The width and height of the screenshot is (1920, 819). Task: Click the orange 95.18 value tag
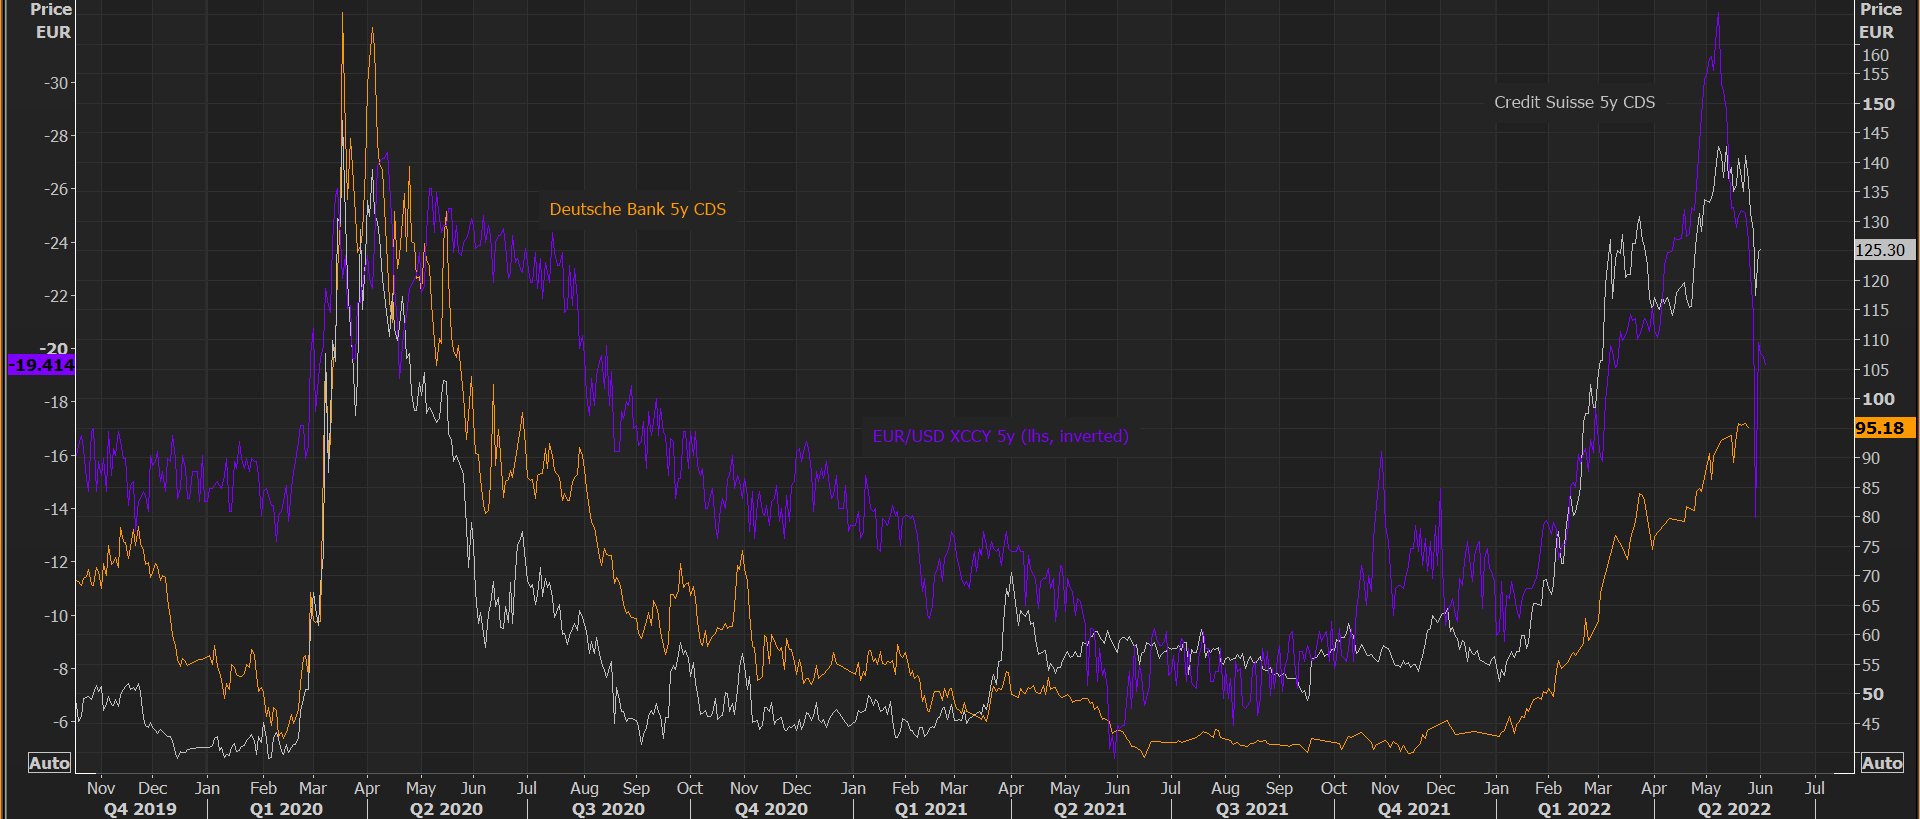pos(1884,428)
